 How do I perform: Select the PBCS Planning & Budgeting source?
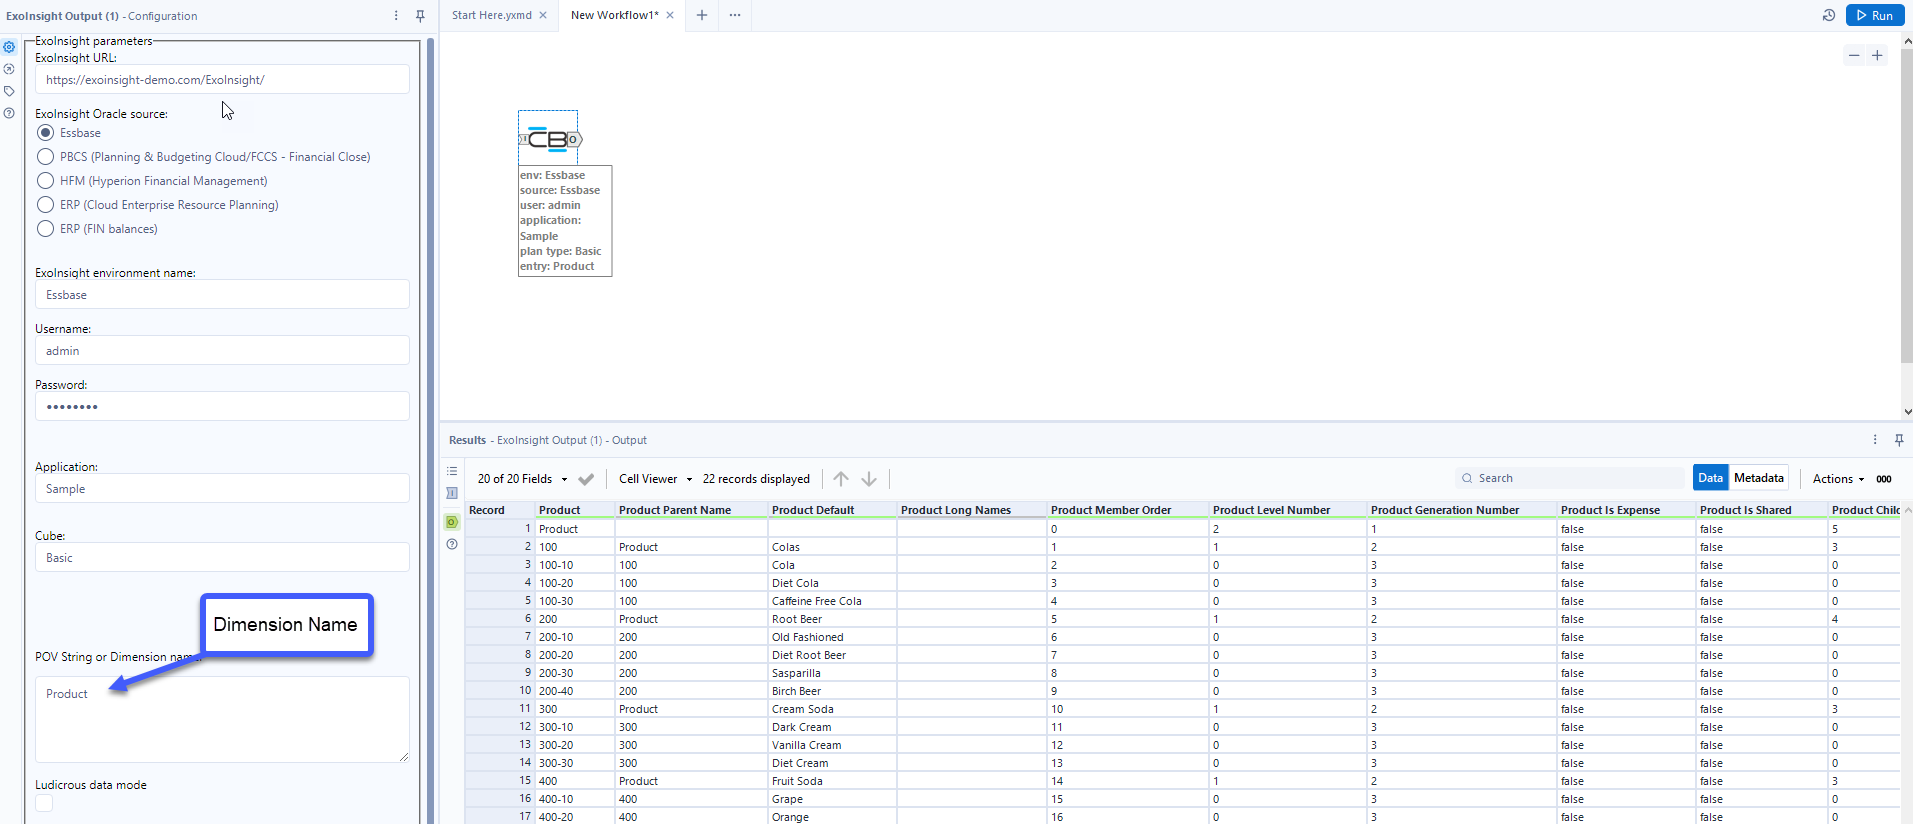(45, 157)
